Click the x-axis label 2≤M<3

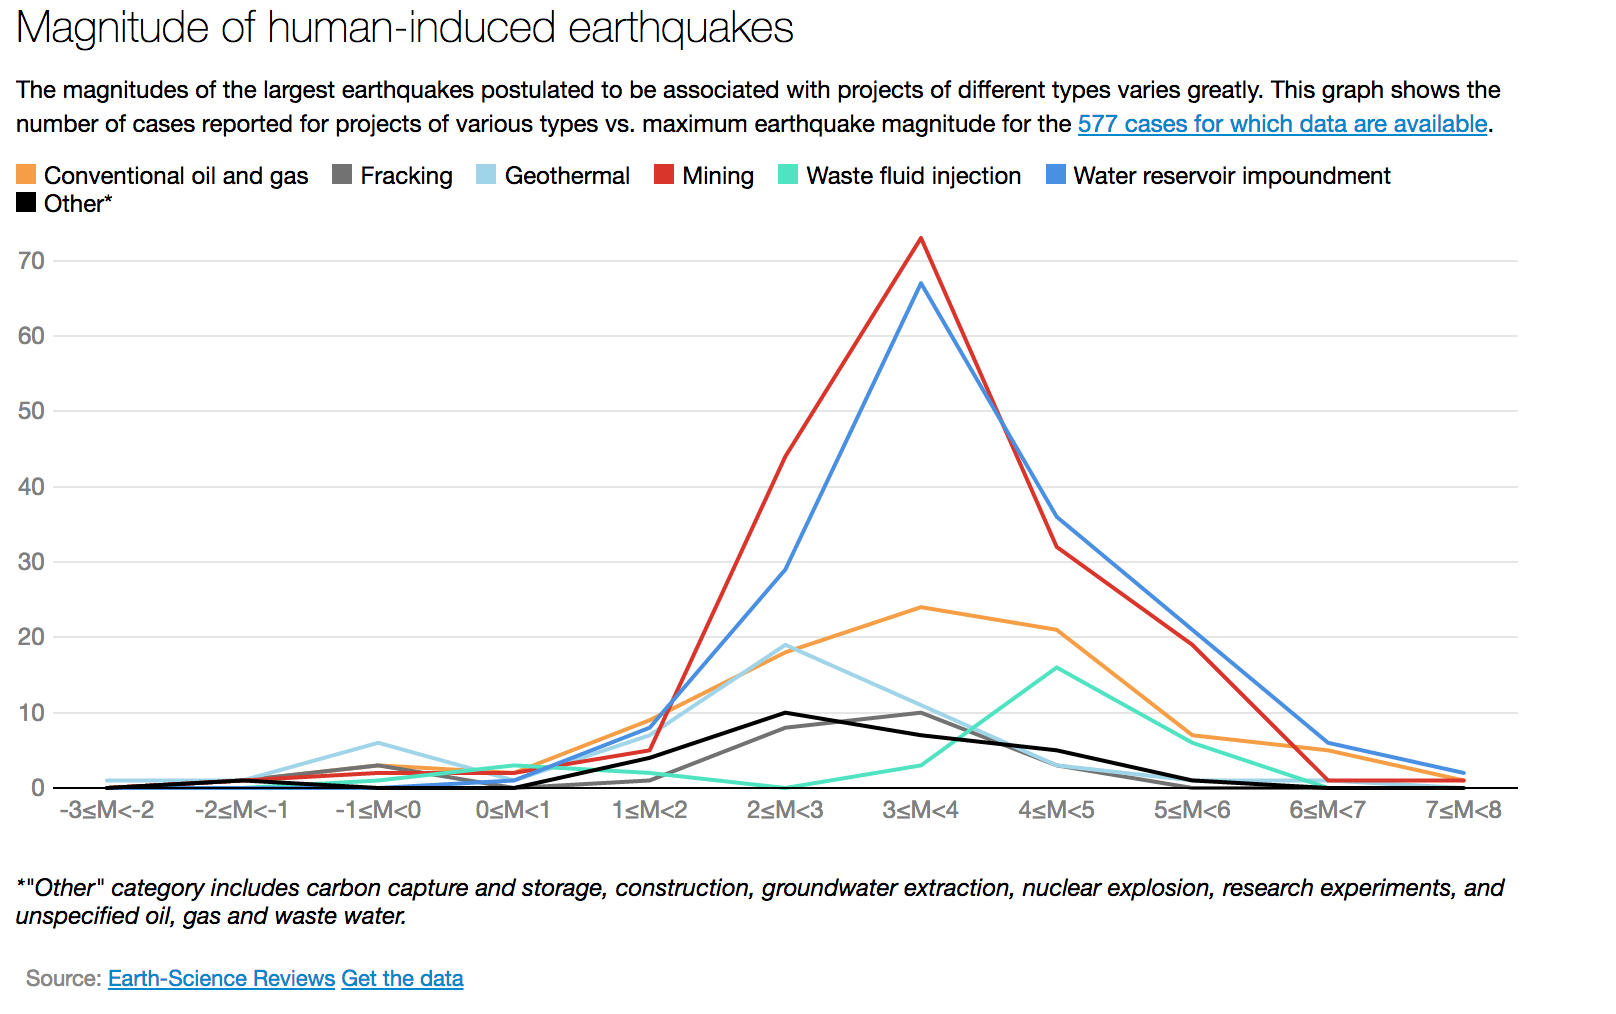(x=785, y=810)
